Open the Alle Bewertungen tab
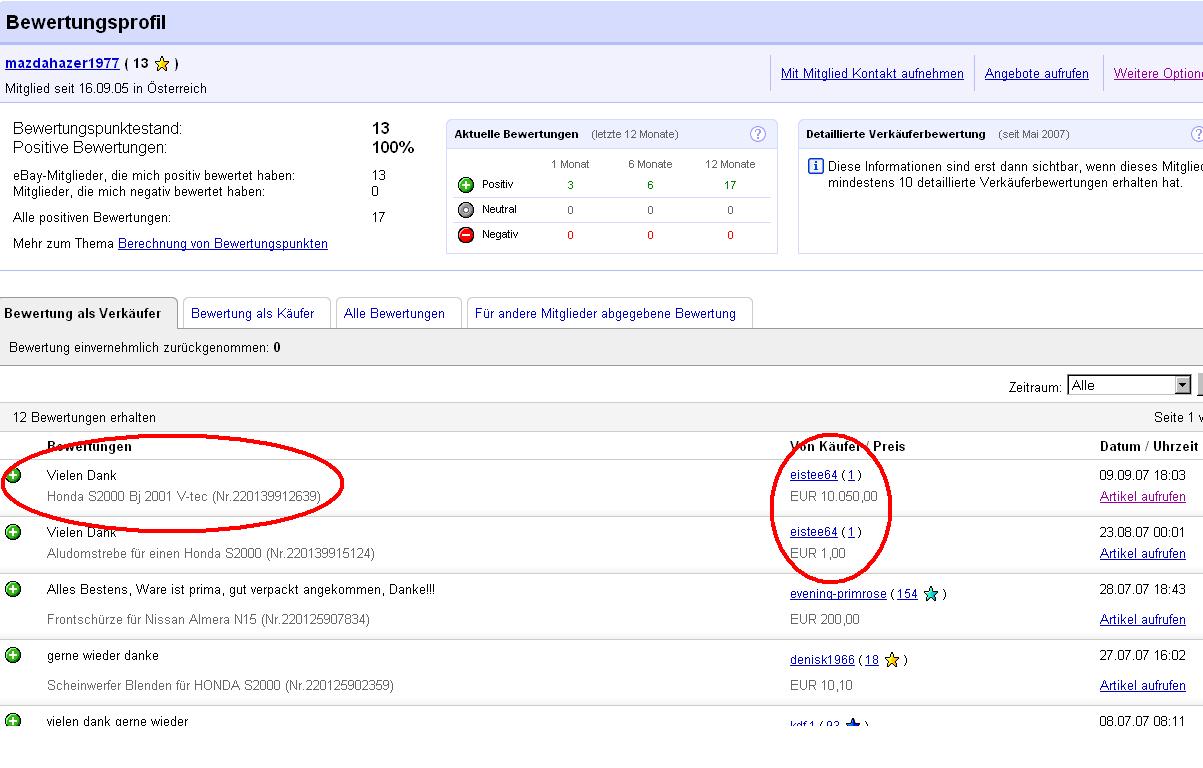 [x=394, y=313]
